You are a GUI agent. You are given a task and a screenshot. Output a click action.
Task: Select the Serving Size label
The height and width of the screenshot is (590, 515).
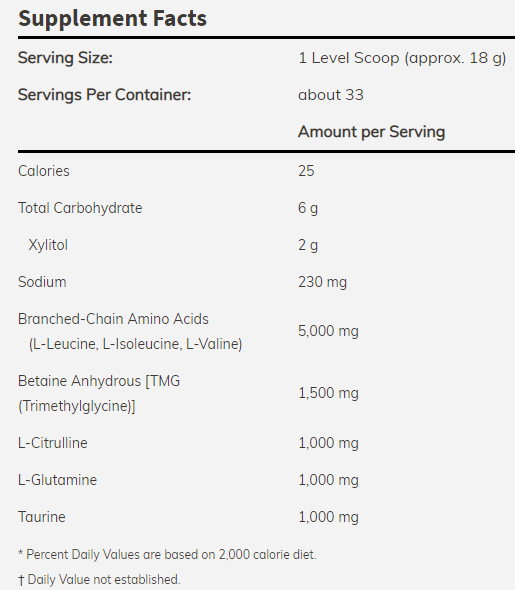(x=65, y=58)
